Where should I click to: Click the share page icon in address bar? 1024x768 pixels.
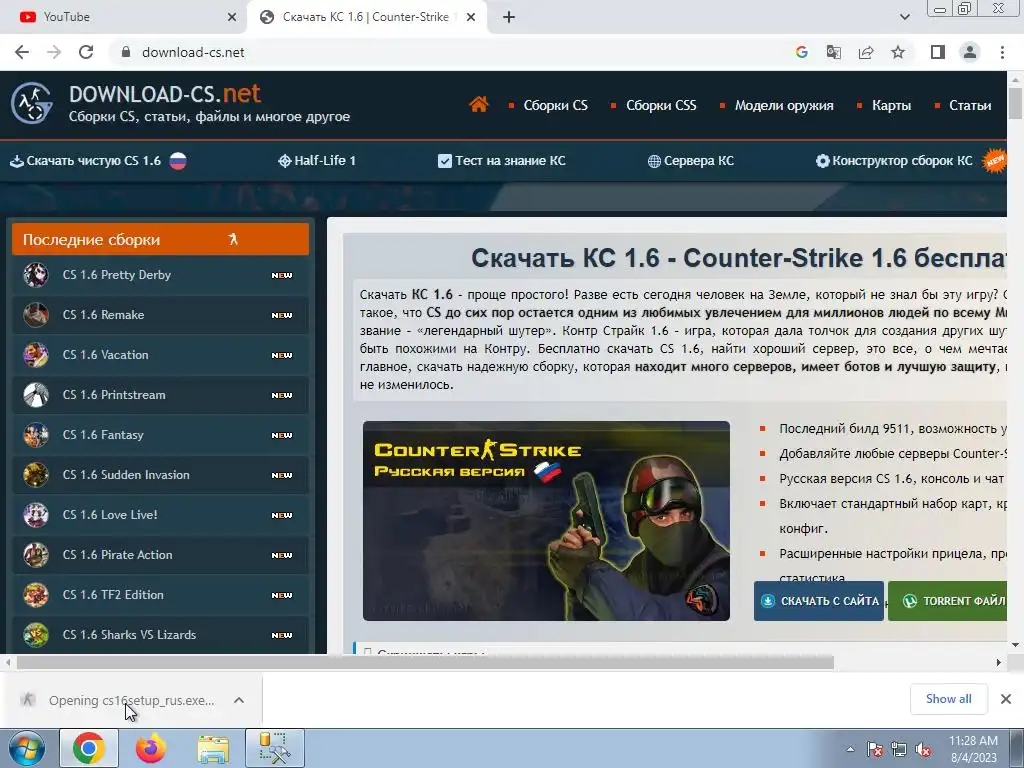click(866, 52)
